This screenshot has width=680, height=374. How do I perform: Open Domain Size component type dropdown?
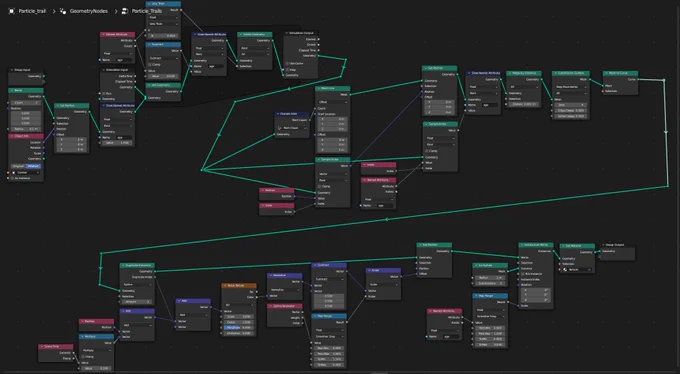(293, 128)
